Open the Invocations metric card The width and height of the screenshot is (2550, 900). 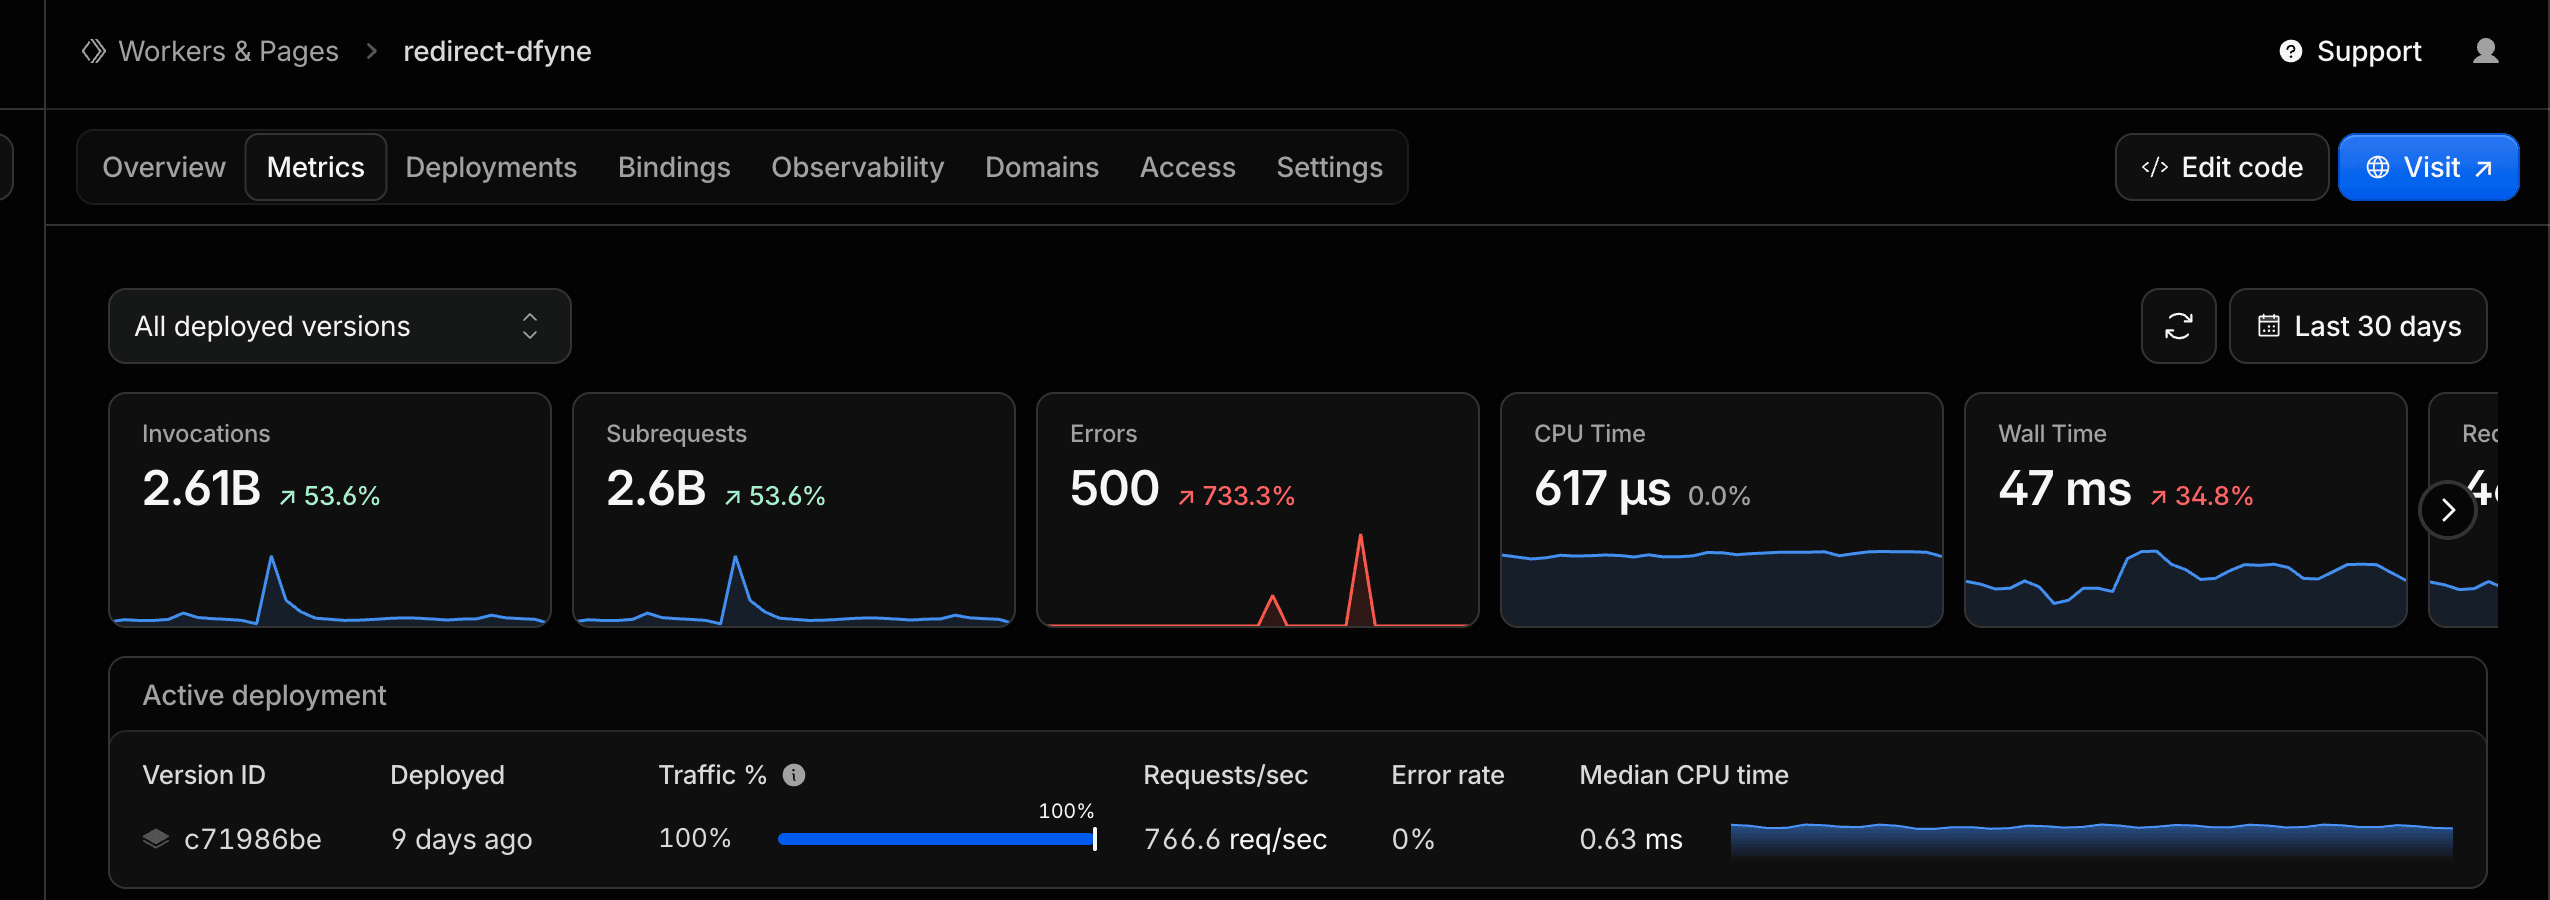(x=330, y=510)
